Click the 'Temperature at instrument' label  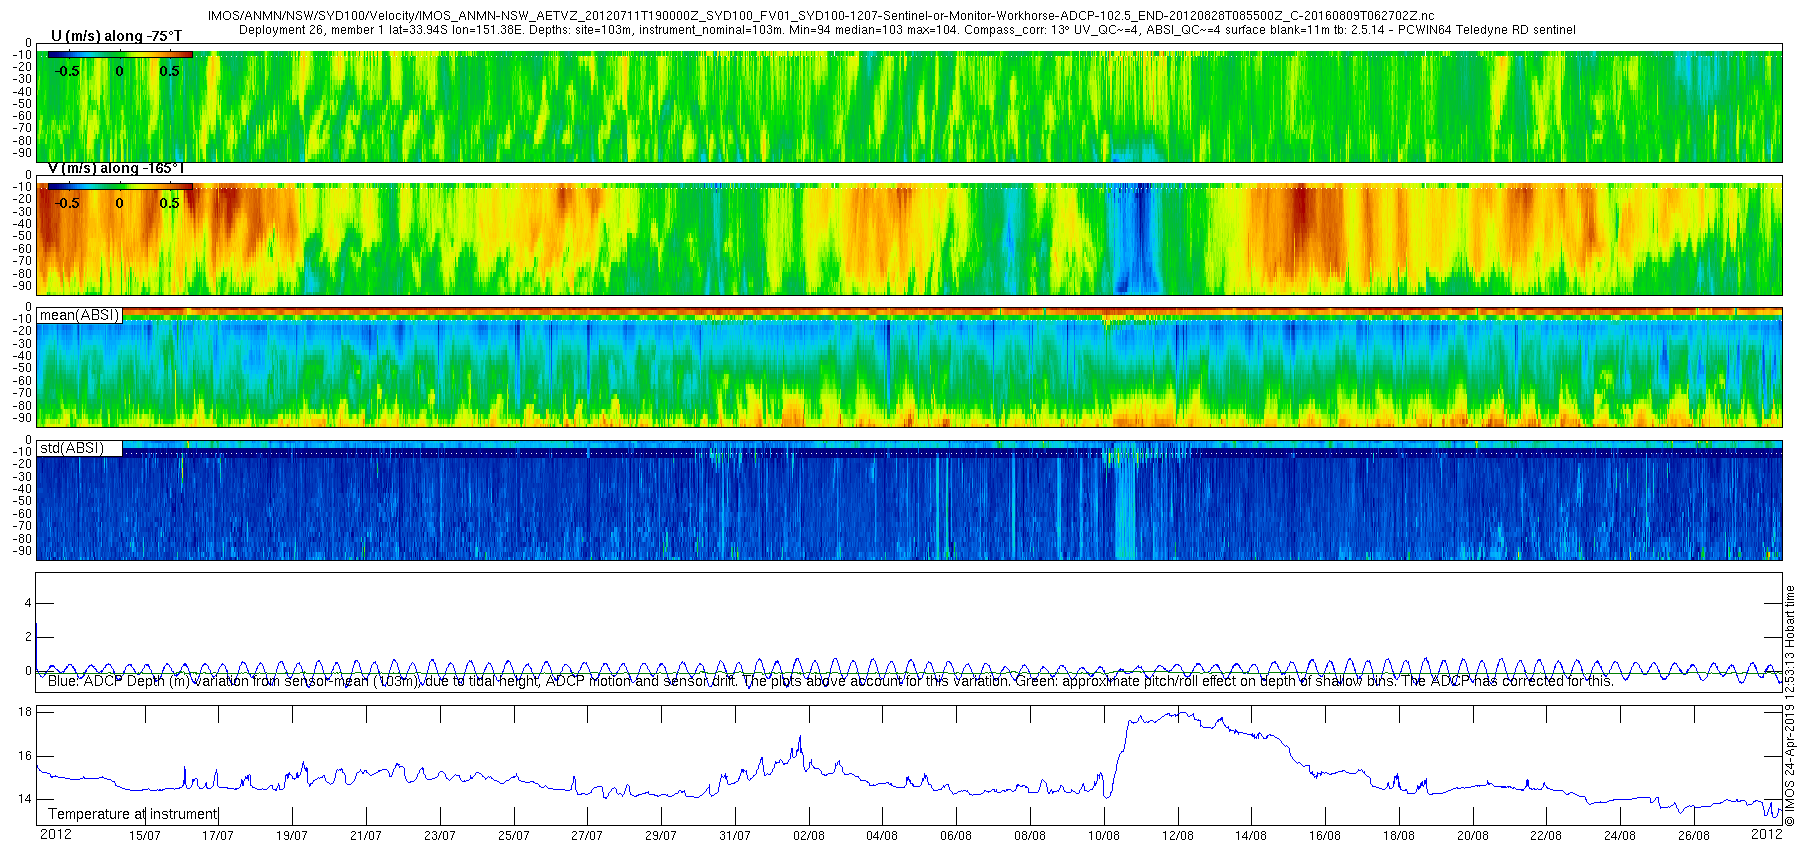click(x=132, y=814)
